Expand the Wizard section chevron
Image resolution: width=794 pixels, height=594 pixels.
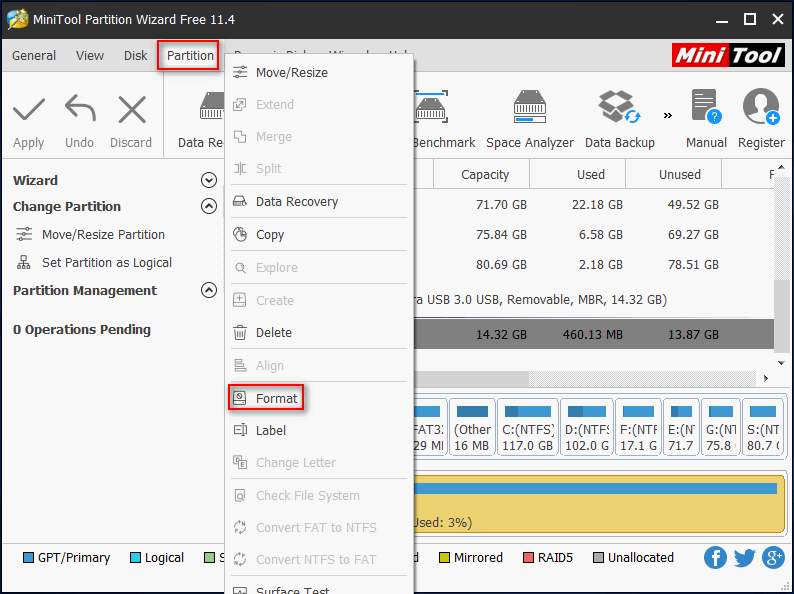(x=209, y=180)
